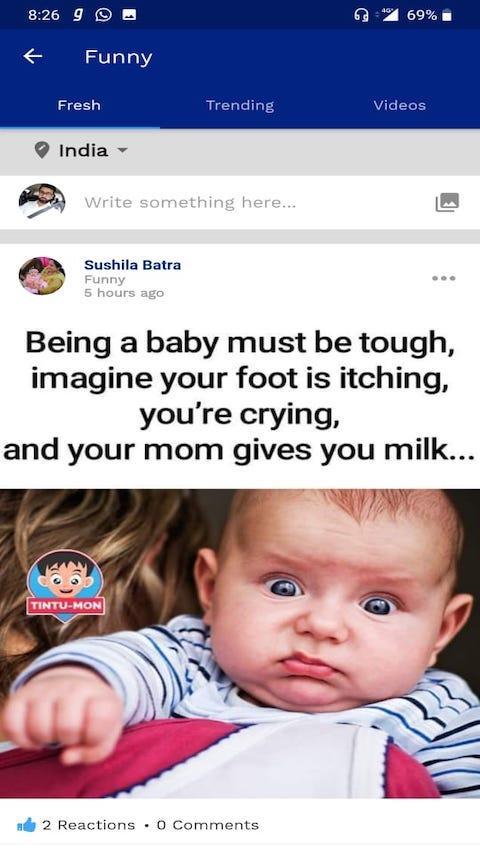Tap the thumbs-up like icon
480x854 pixels.
(x=26, y=825)
